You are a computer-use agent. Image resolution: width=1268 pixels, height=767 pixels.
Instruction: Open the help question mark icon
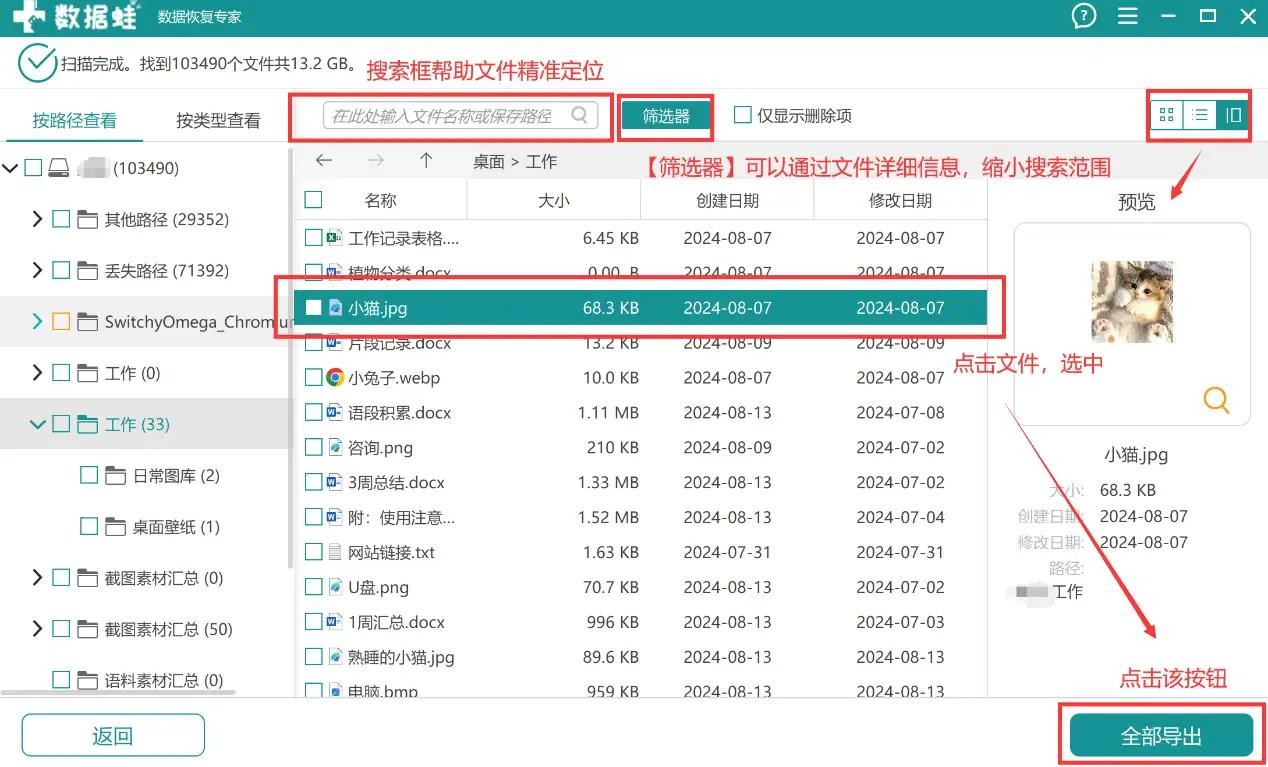tap(1084, 16)
